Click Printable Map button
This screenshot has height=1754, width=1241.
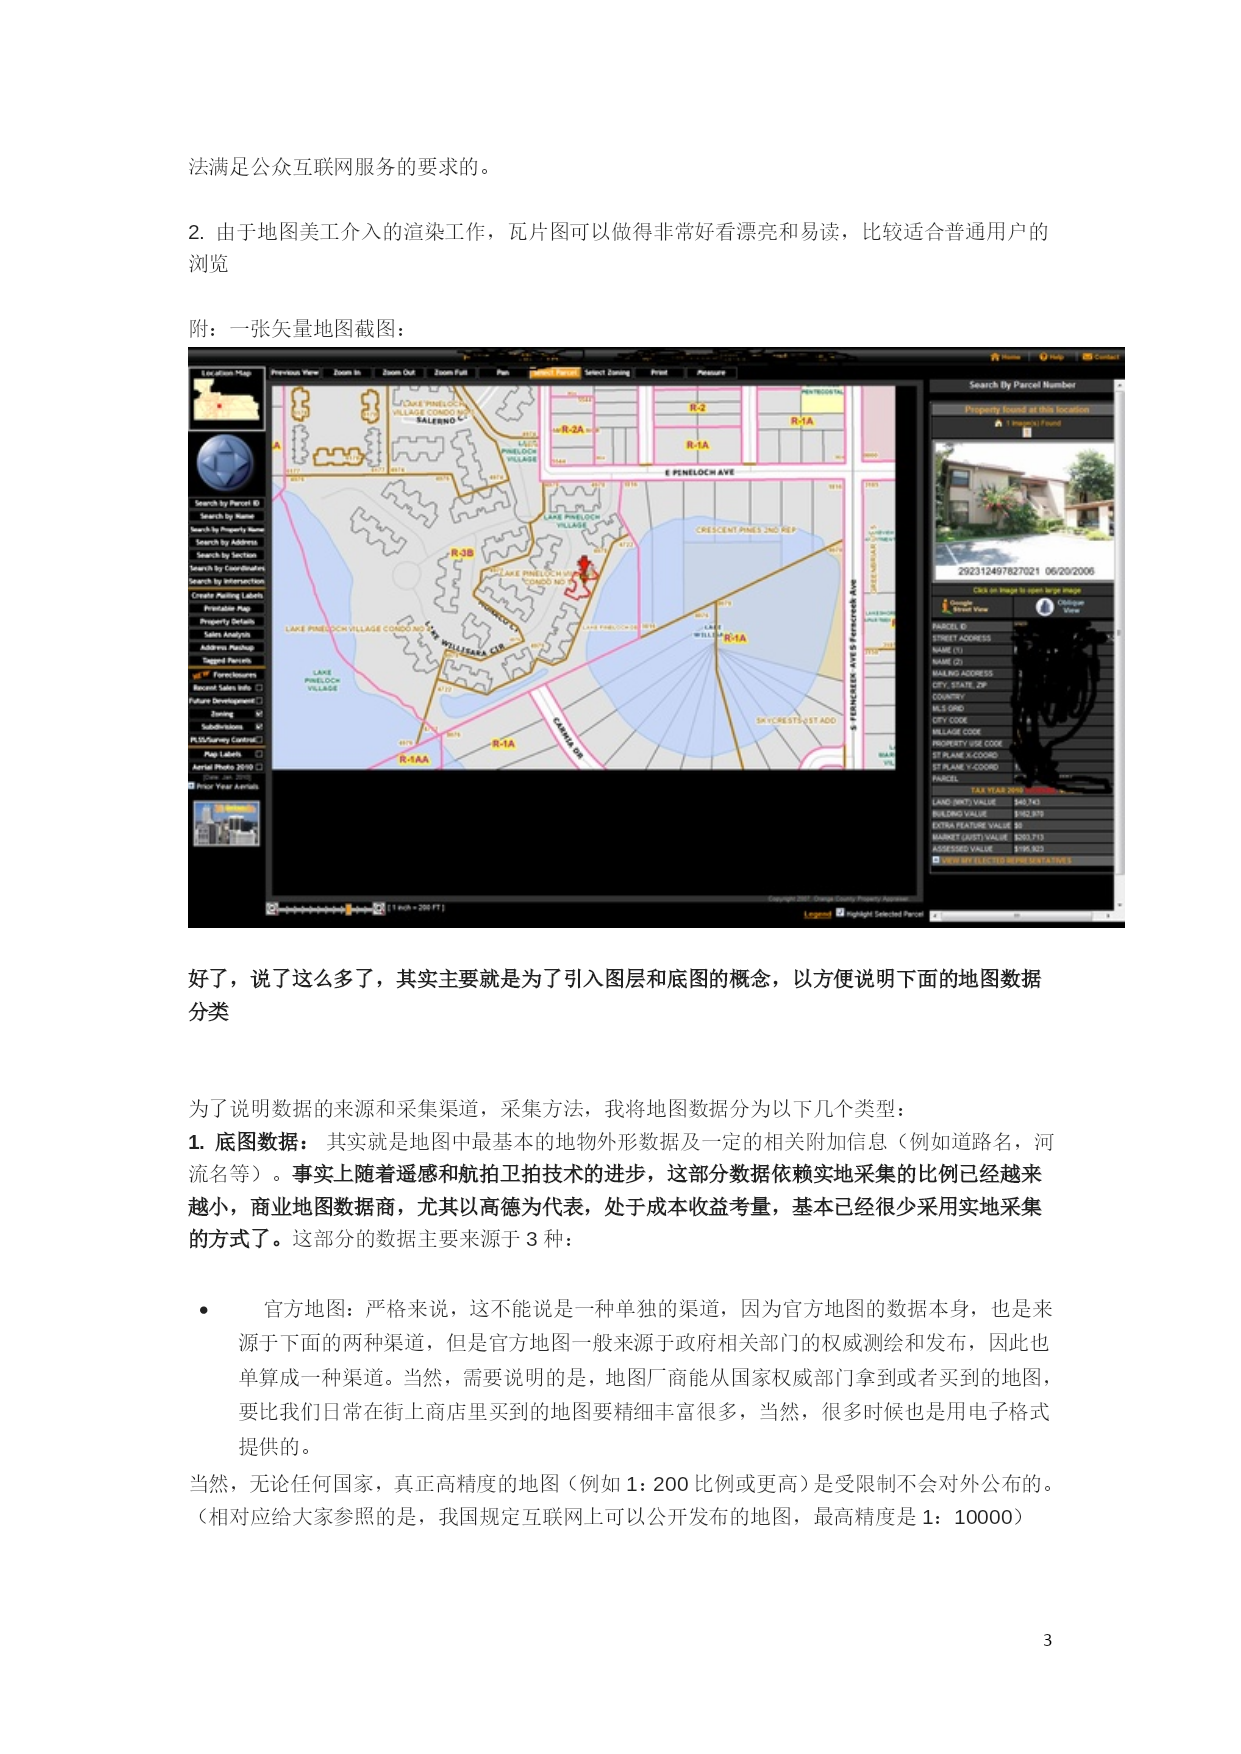227,608
